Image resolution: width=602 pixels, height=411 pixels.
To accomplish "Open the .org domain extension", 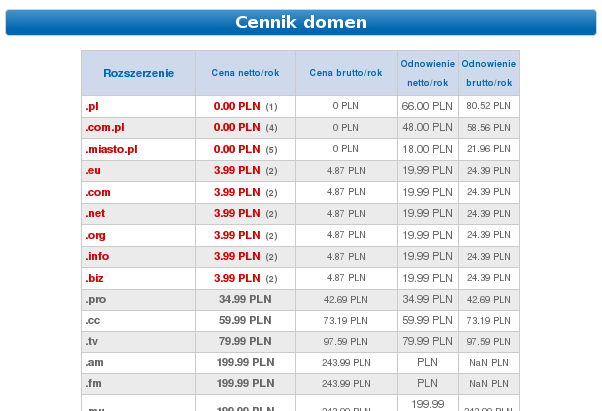I will tap(95, 235).
